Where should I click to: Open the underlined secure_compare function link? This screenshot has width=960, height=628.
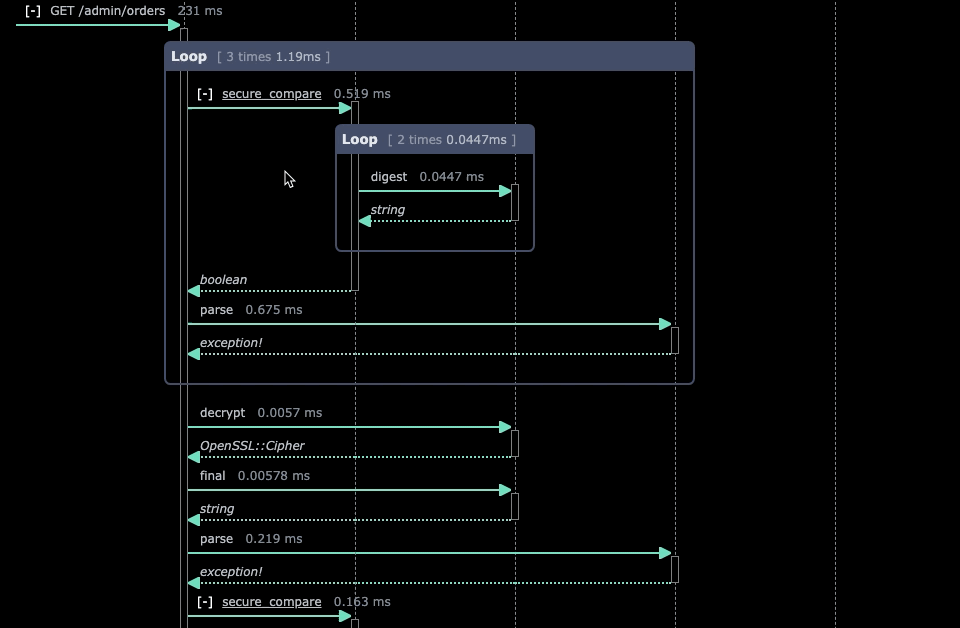[270, 93]
